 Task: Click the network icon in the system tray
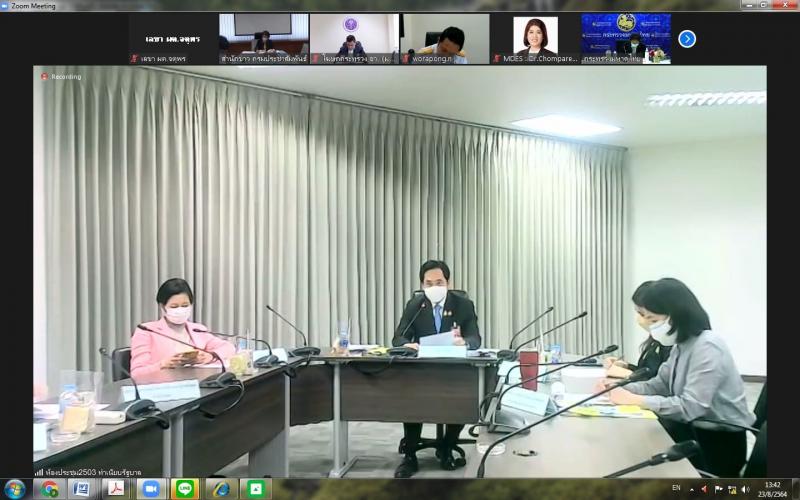tap(732, 490)
